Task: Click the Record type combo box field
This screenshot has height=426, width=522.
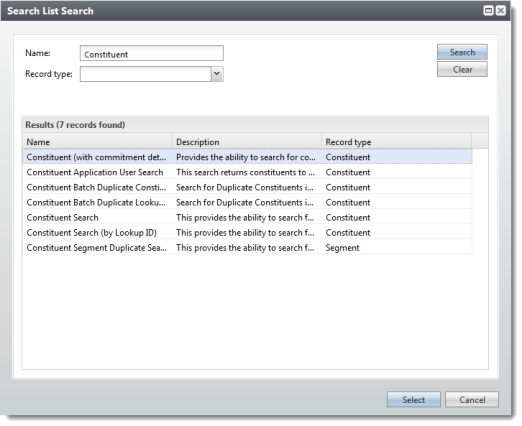Action: [146, 74]
